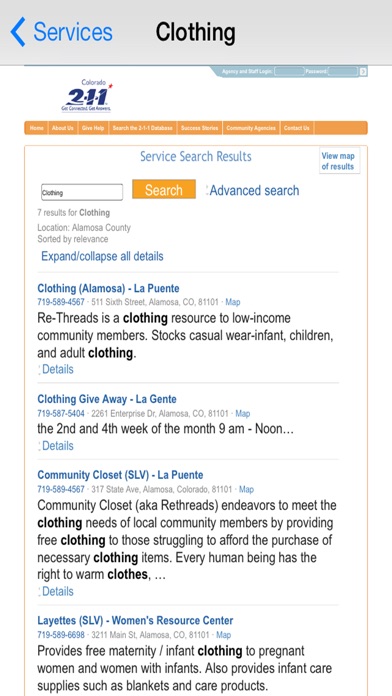This screenshot has height=696, width=392.
Task: Open Map link for 2261 Enterprise Dr
Action: click(x=242, y=414)
